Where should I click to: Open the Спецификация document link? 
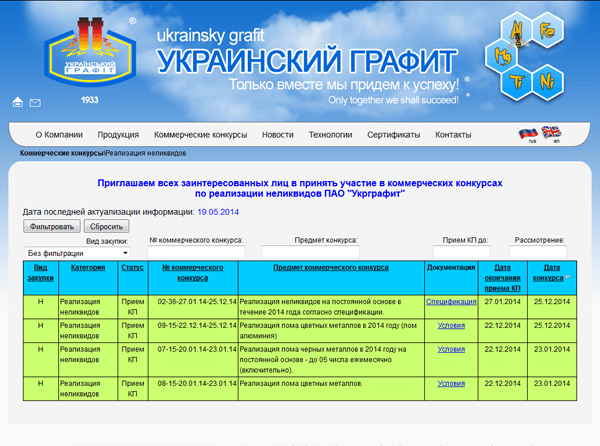pos(451,301)
